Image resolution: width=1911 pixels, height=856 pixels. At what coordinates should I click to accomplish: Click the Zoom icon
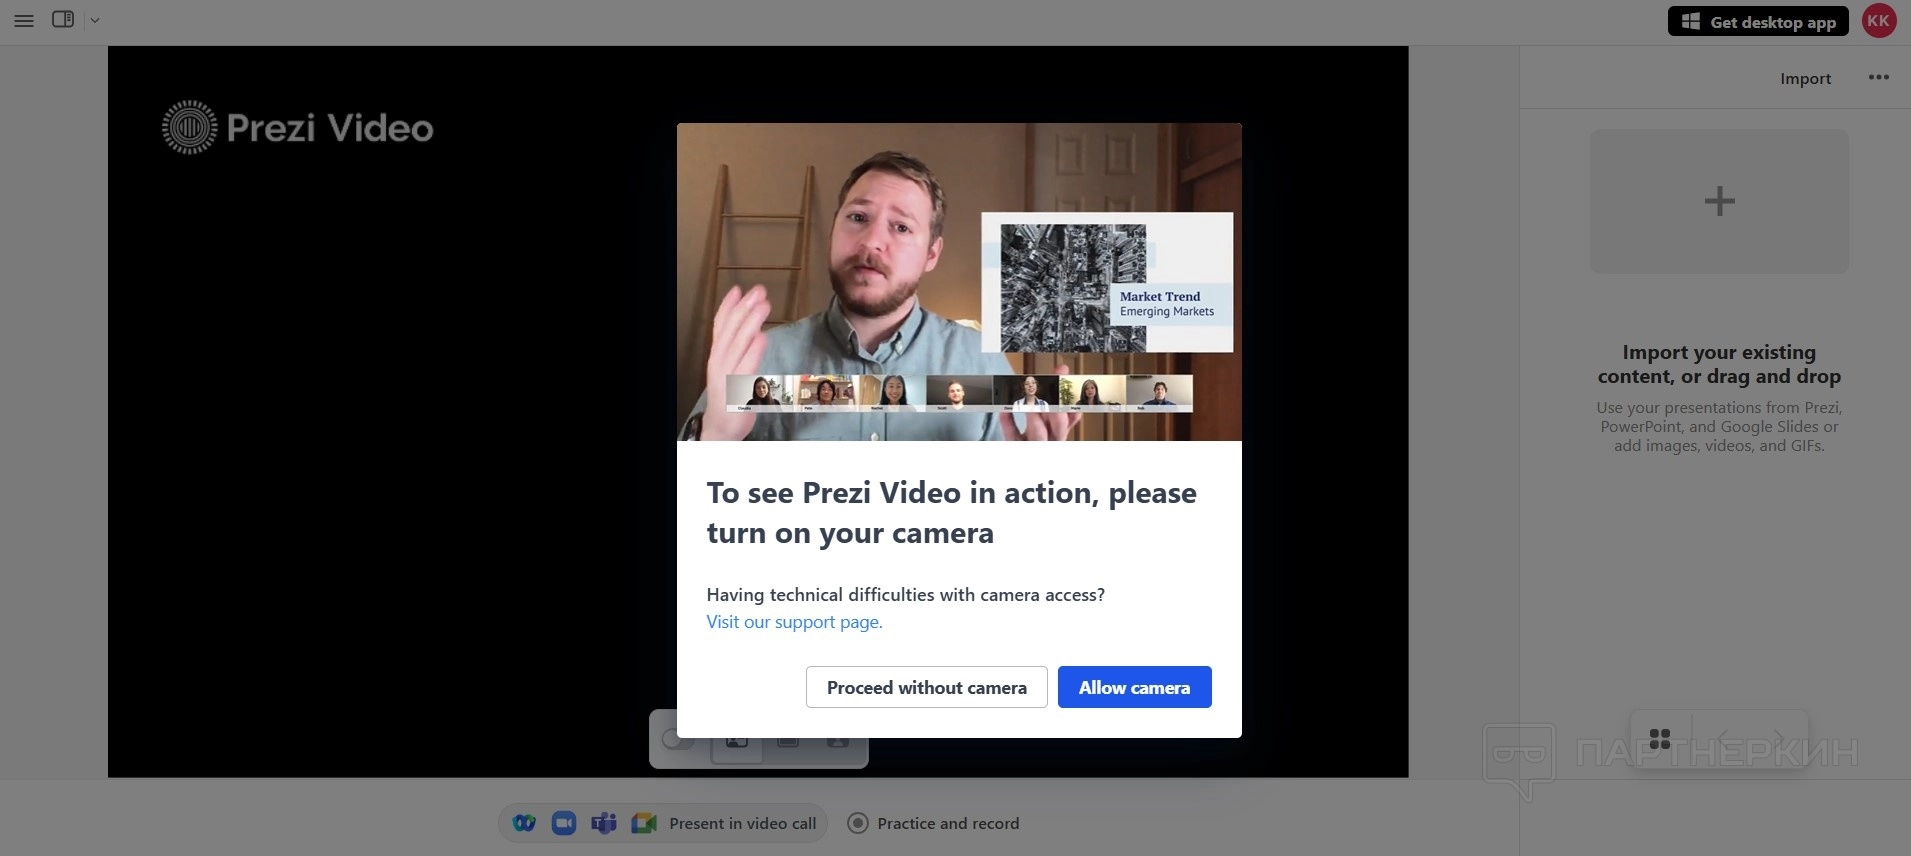(564, 823)
